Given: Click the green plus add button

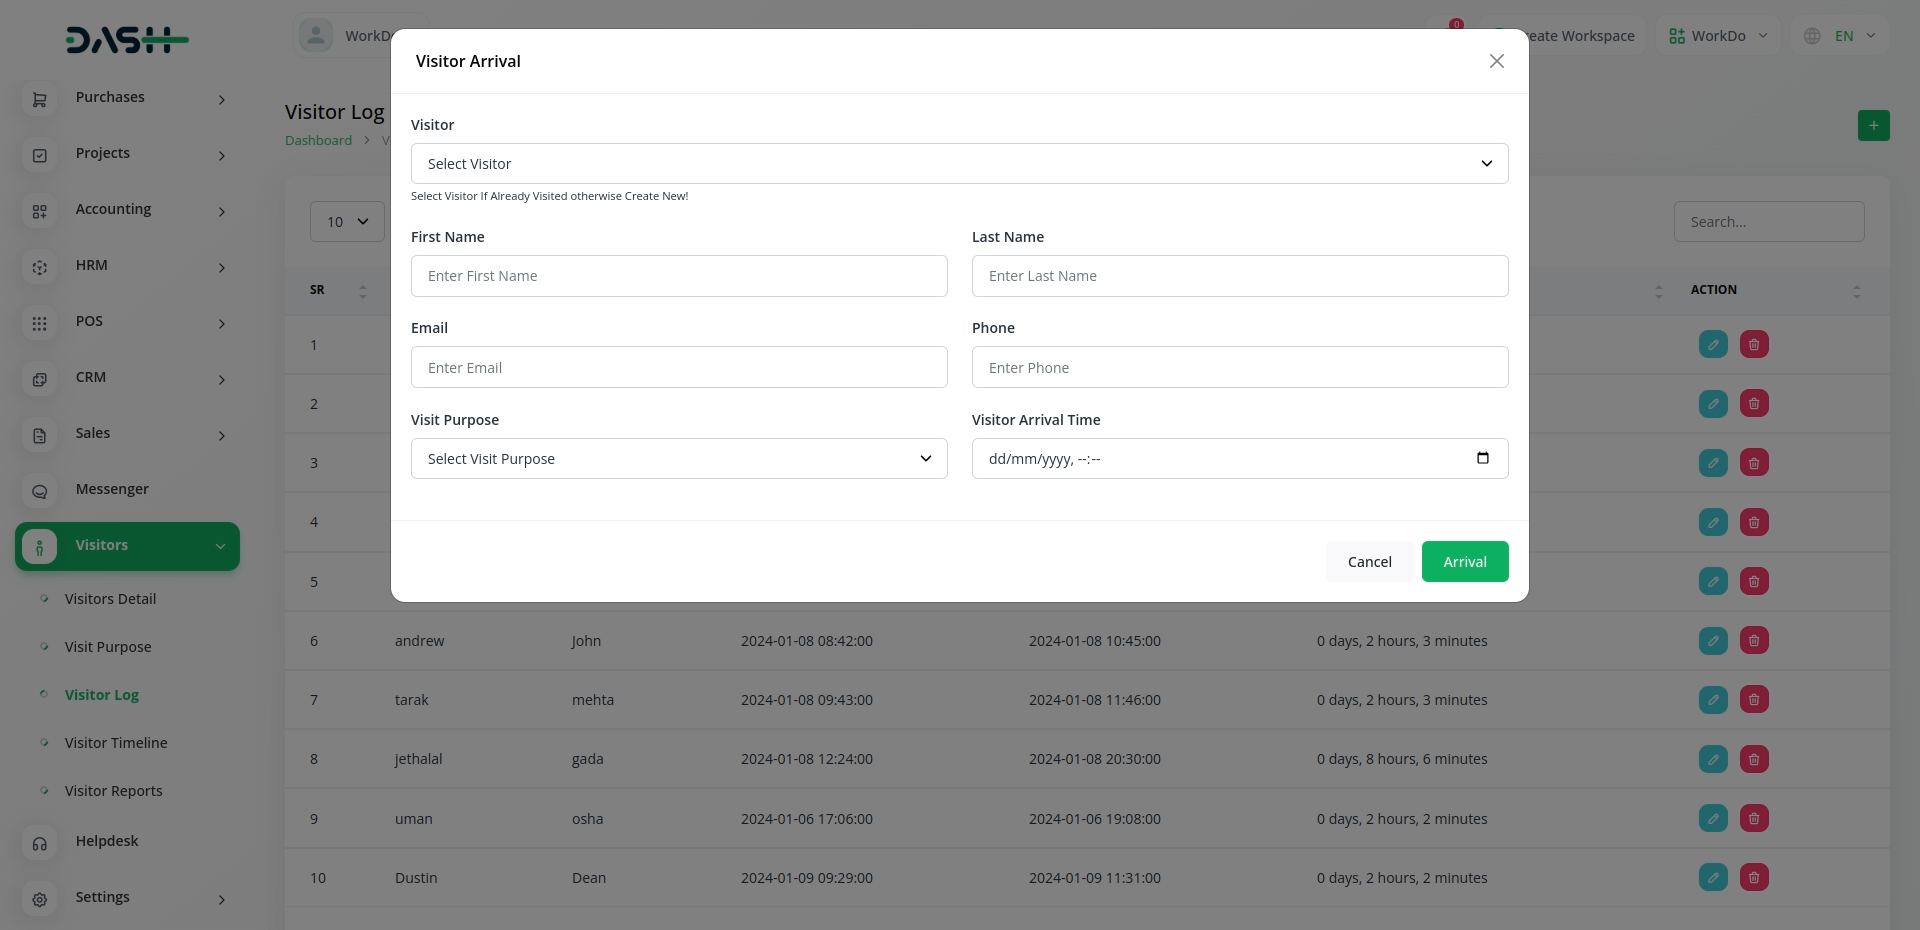Looking at the screenshot, I should pos(1873,126).
